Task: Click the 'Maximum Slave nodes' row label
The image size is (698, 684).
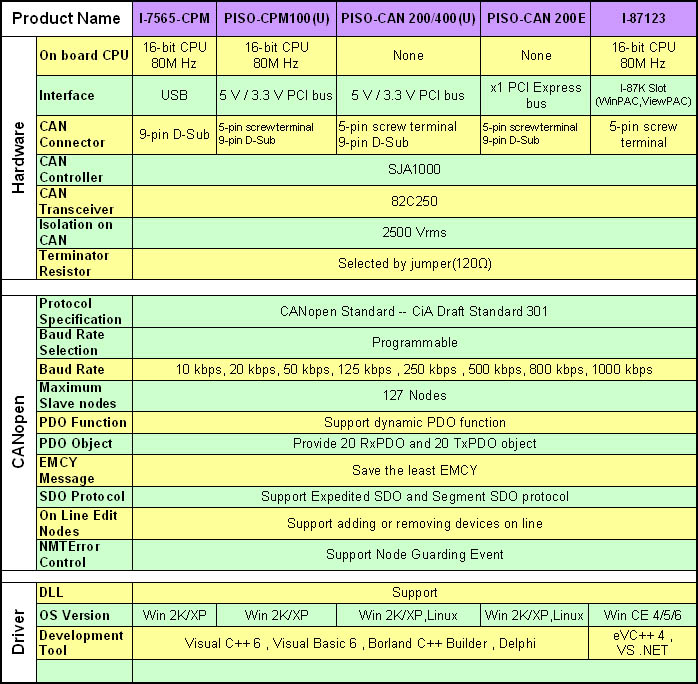Action: pos(84,396)
